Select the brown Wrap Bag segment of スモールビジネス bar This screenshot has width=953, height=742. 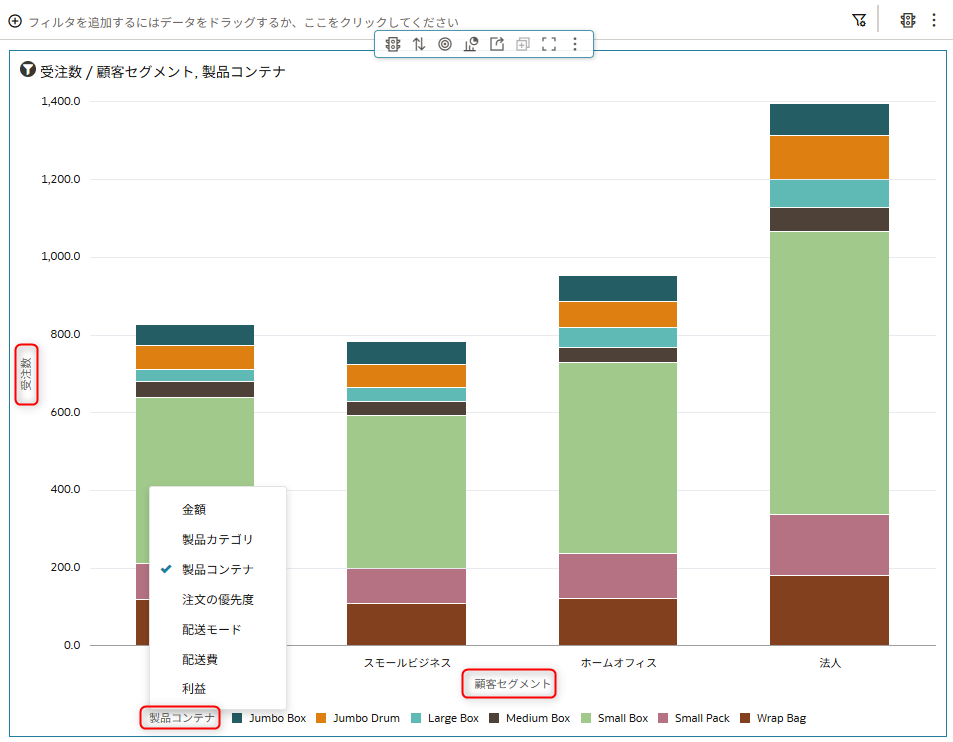click(407, 625)
